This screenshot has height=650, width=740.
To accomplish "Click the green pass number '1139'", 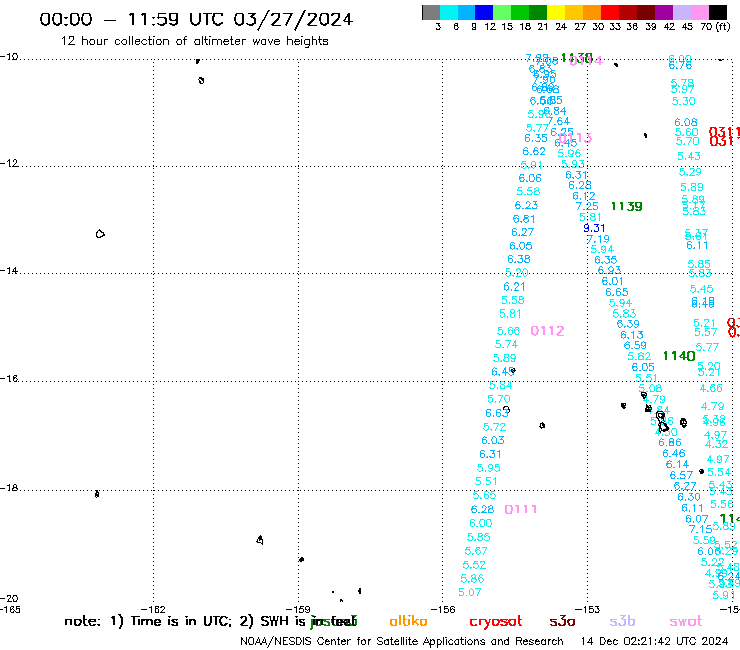I will pyautogui.click(x=626, y=206).
